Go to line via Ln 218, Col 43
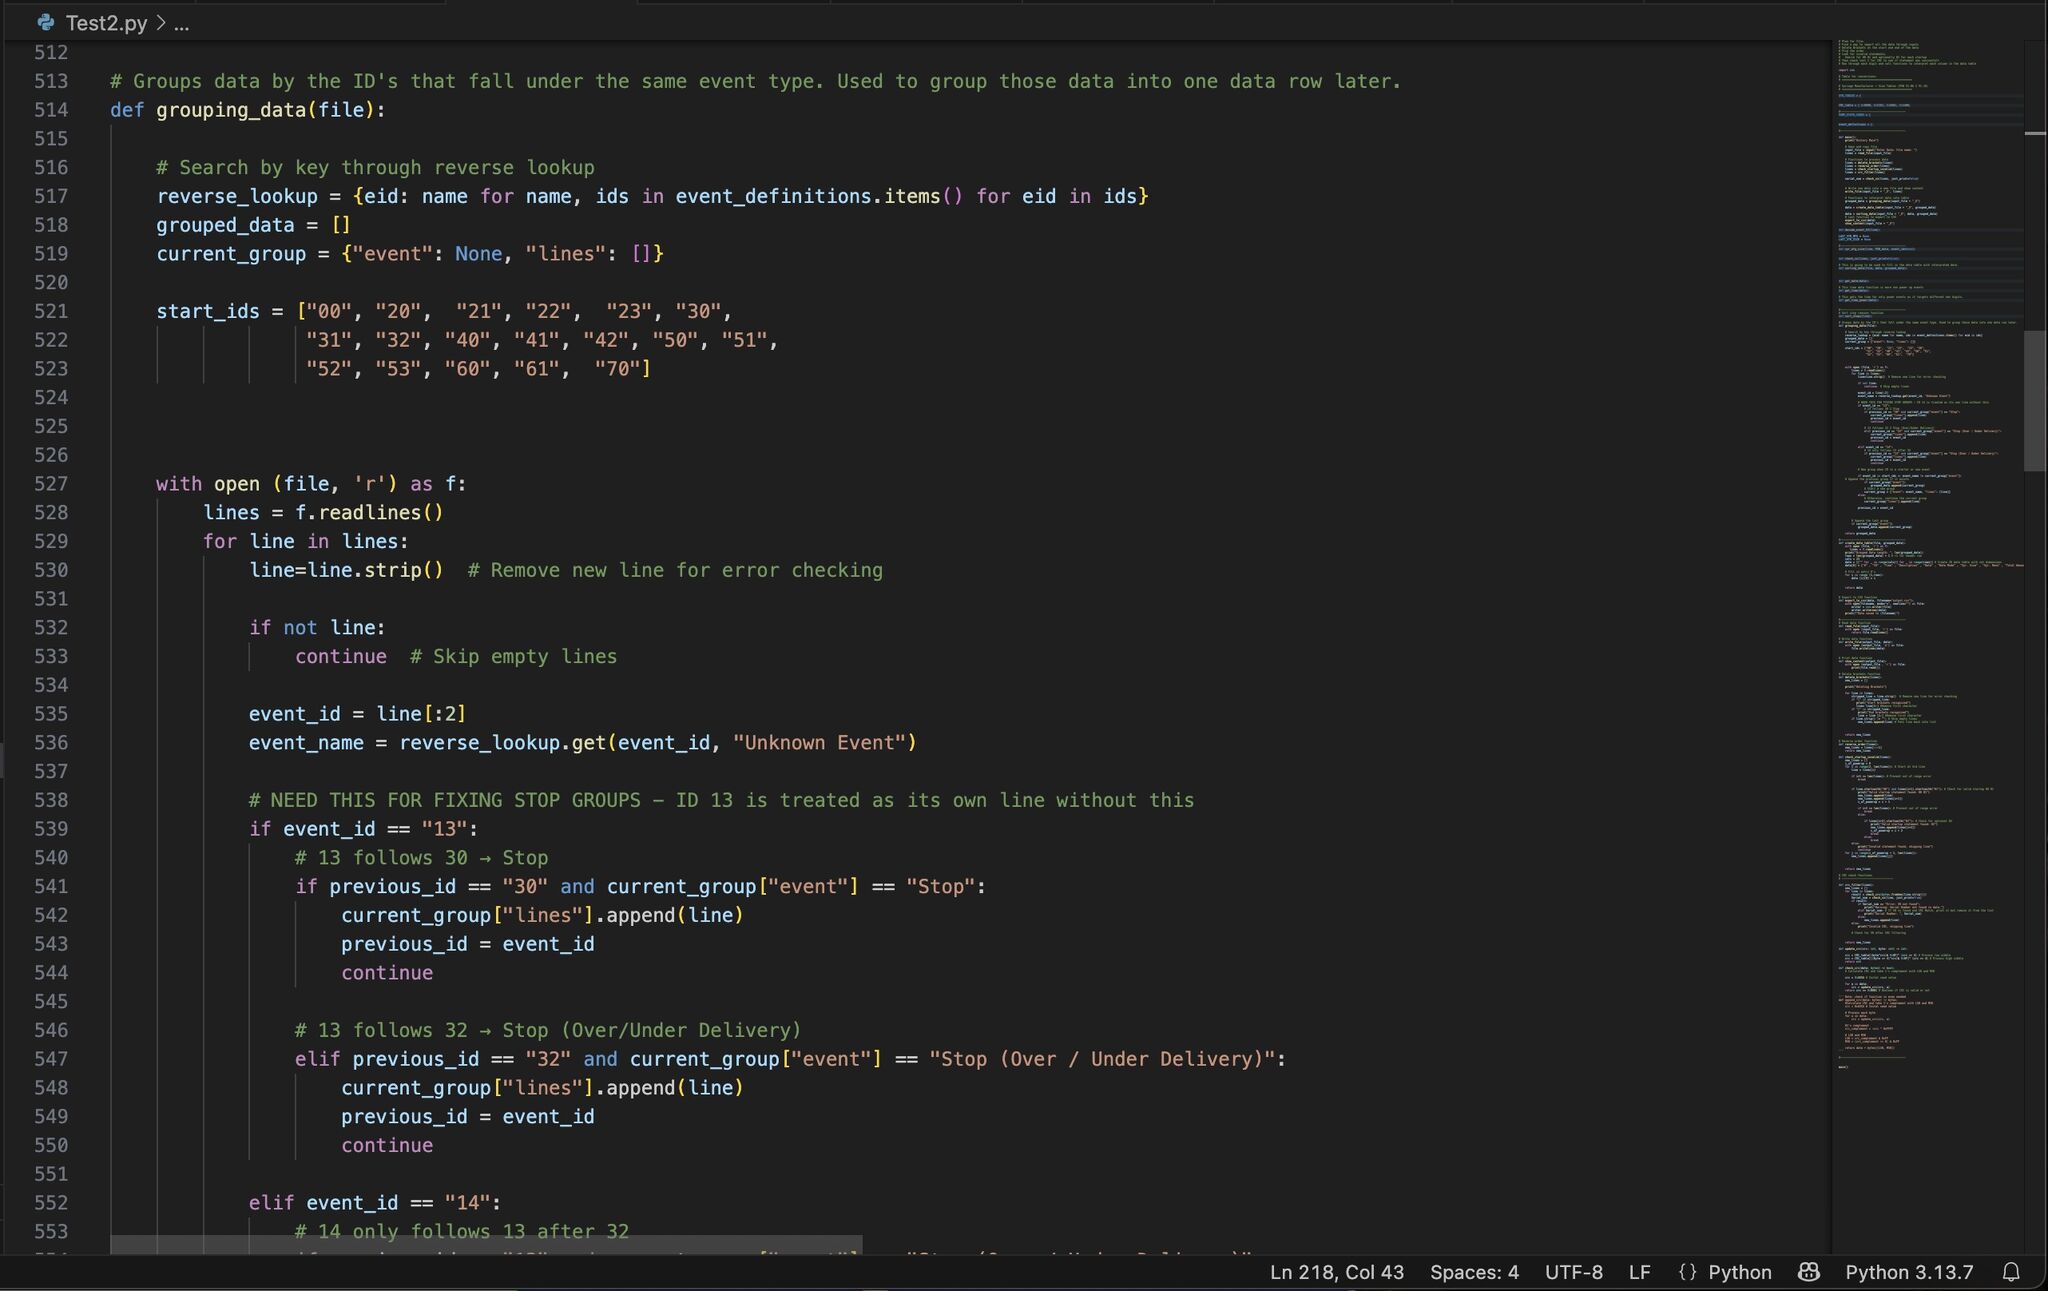The height and width of the screenshot is (1291, 2048). [1336, 1272]
